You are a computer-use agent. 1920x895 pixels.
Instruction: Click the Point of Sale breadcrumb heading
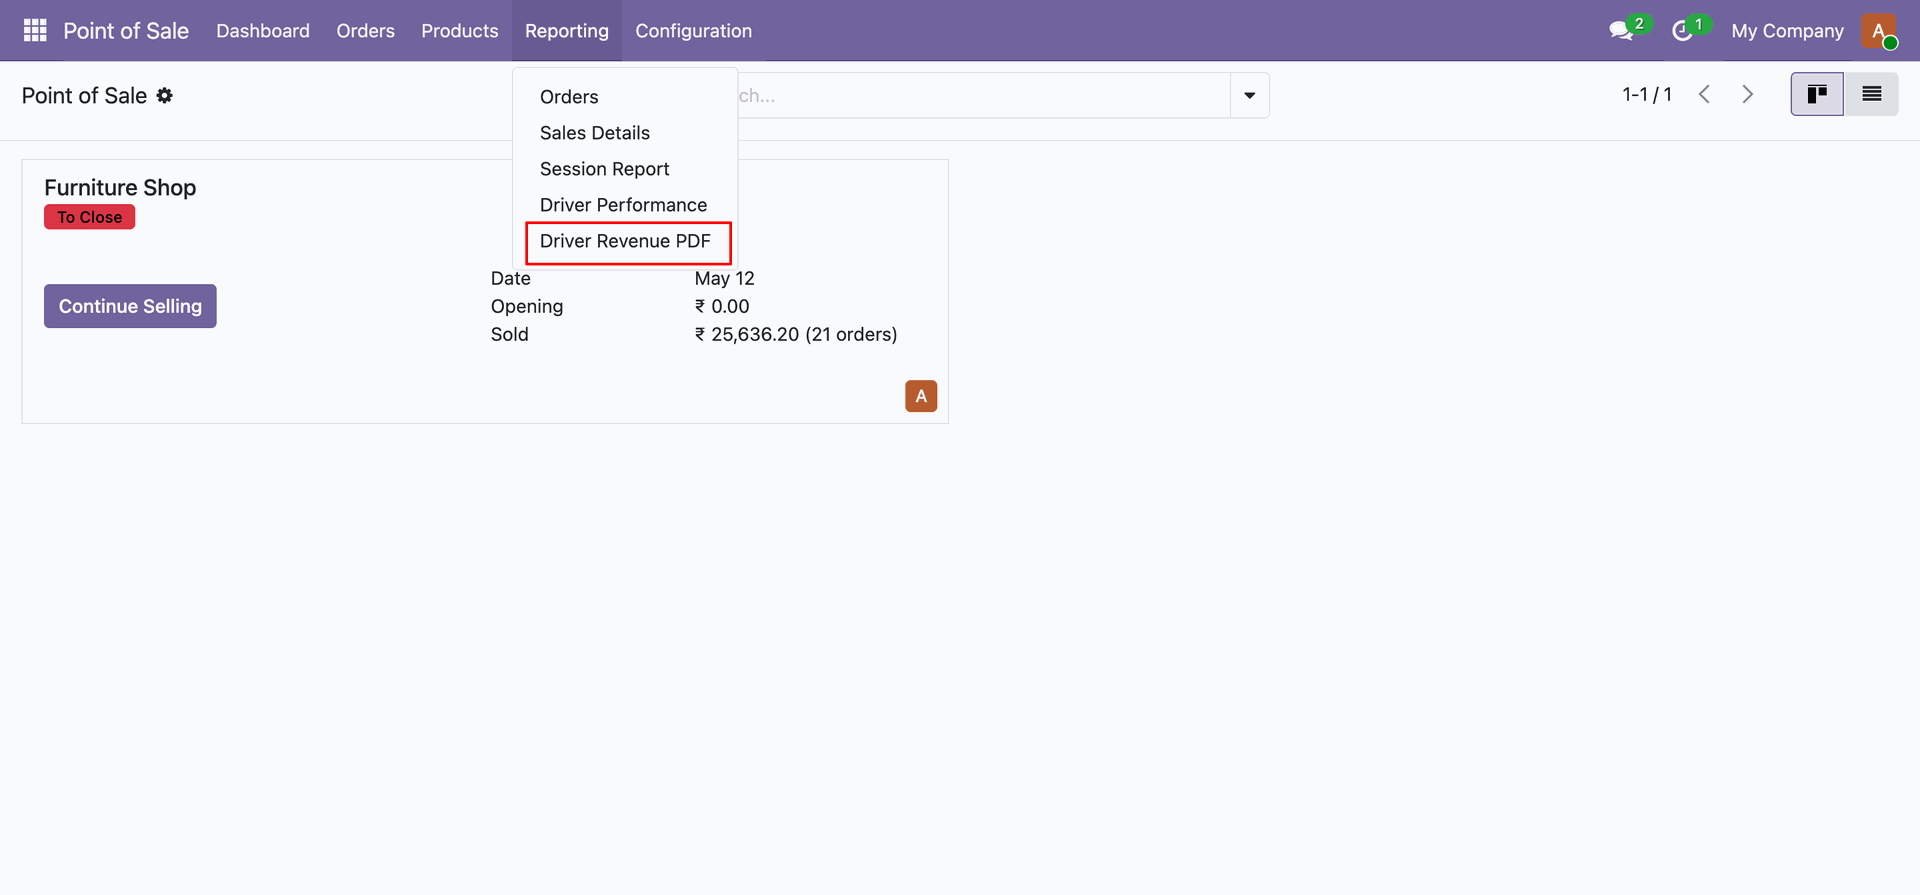pyautogui.click(x=84, y=95)
